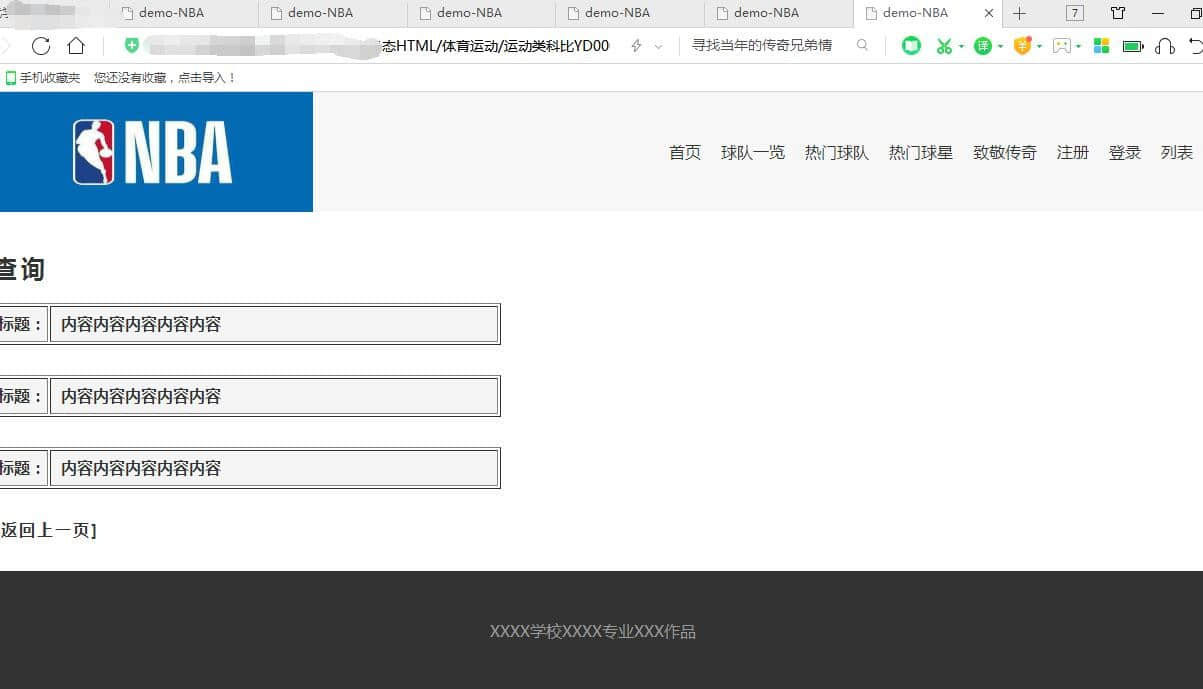Go to the 注册 page link
This screenshot has width=1203, height=689.
coord(1072,153)
